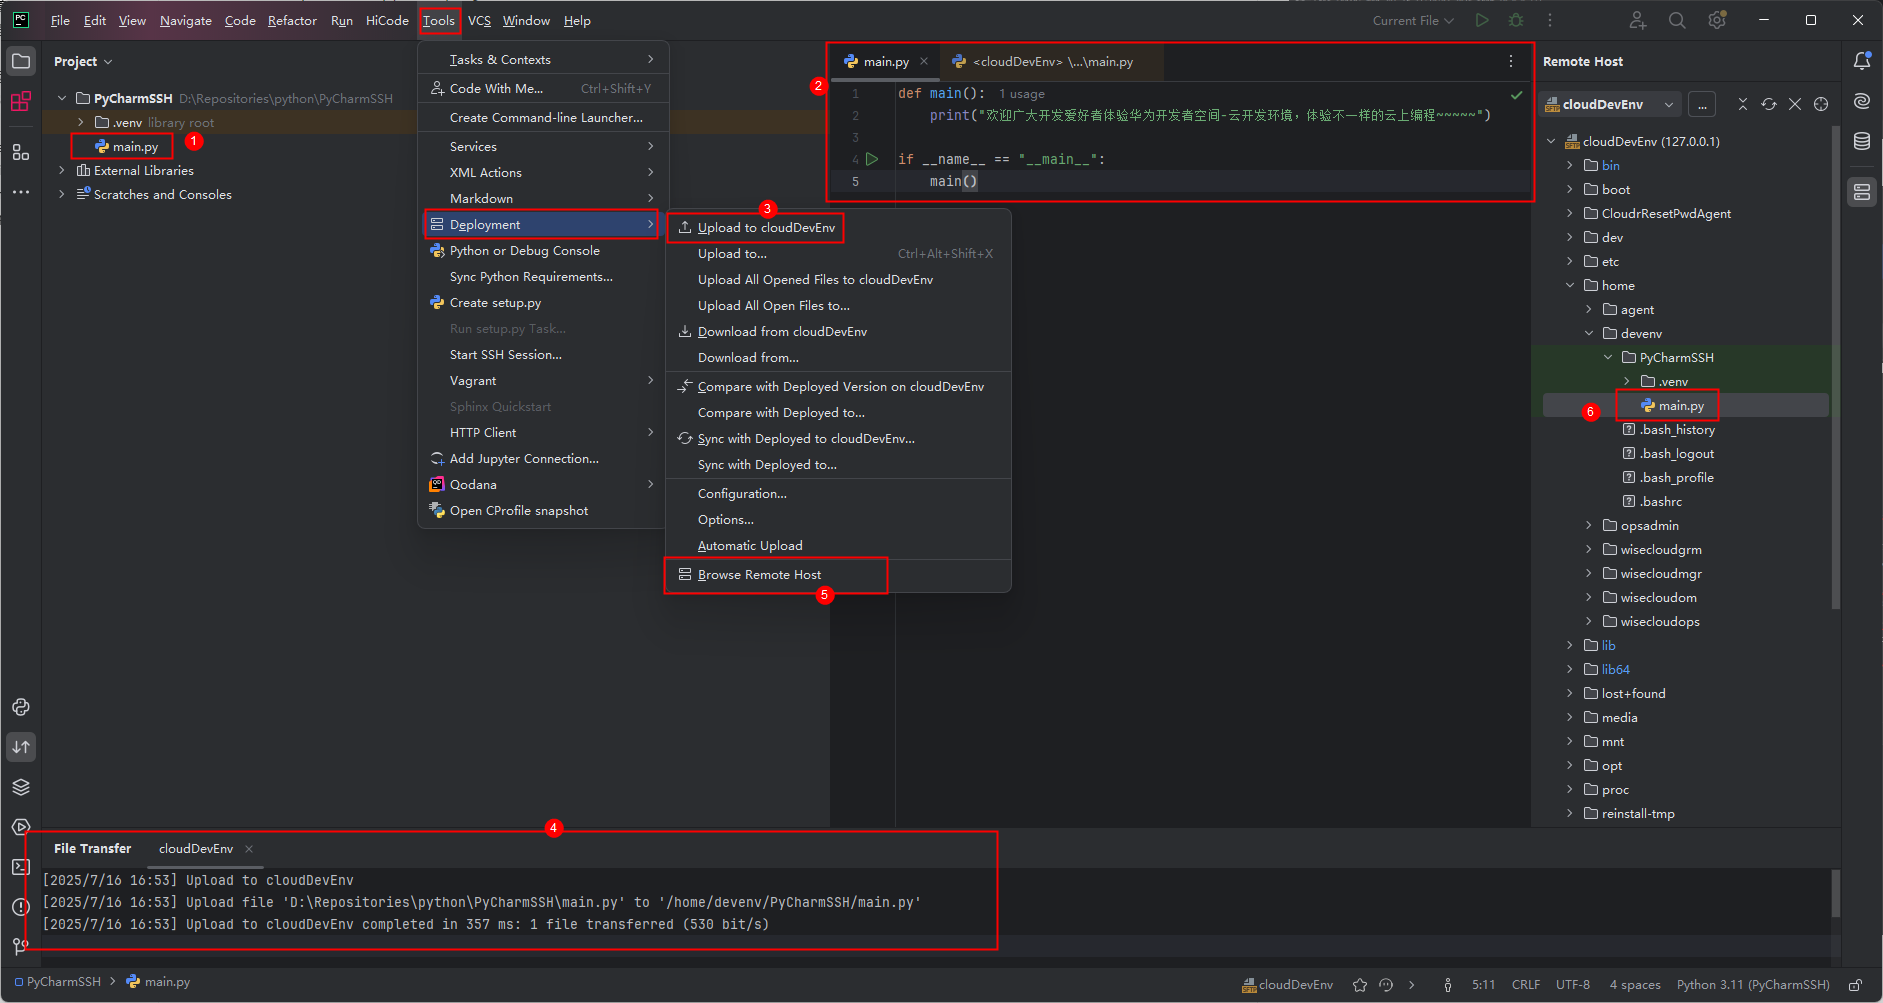Open Remote Host settings target icon

click(x=1820, y=103)
